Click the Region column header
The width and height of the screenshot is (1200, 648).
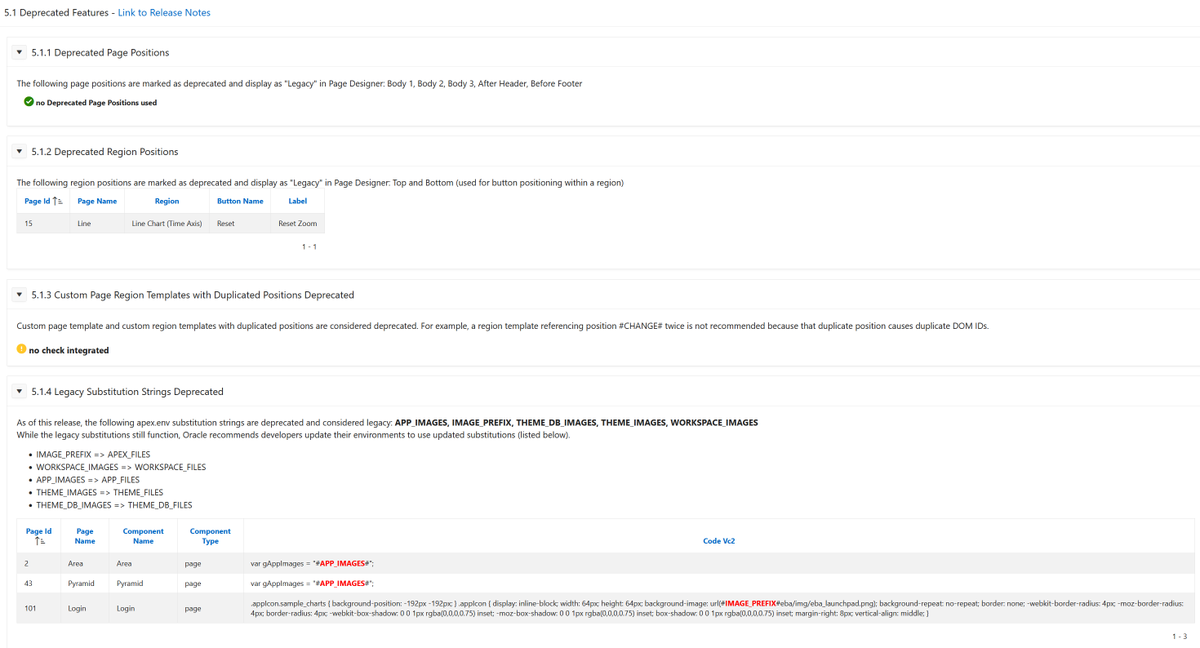tap(167, 201)
